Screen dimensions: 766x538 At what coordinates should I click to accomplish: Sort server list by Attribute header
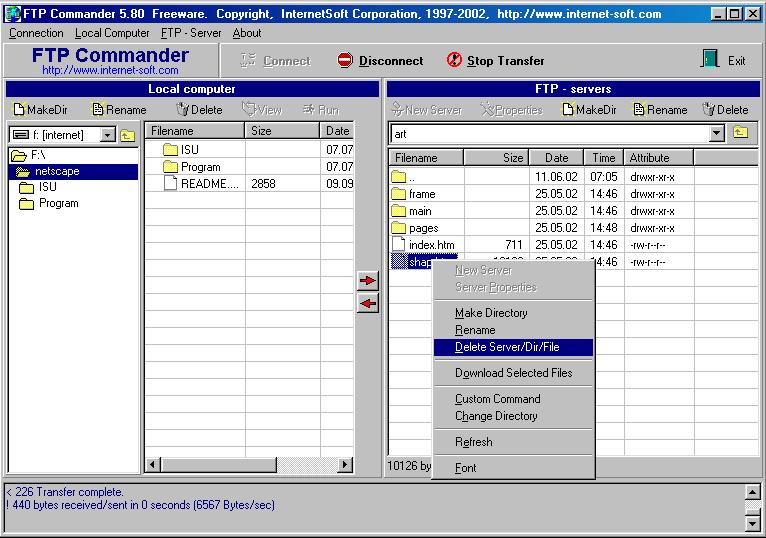coord(659,158)
